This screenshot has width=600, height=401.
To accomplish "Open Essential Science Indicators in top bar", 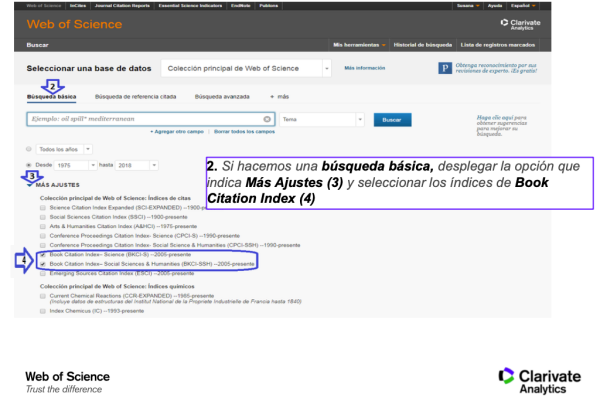I will coord(190,6).
